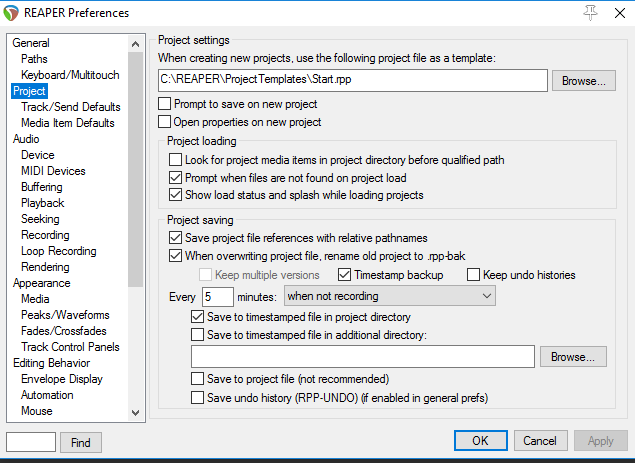Uncheck Timestamp backup option

[344, 275]
